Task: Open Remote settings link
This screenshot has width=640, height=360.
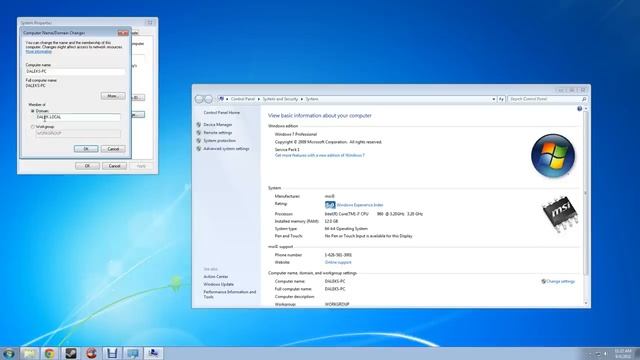Action: 218,133
